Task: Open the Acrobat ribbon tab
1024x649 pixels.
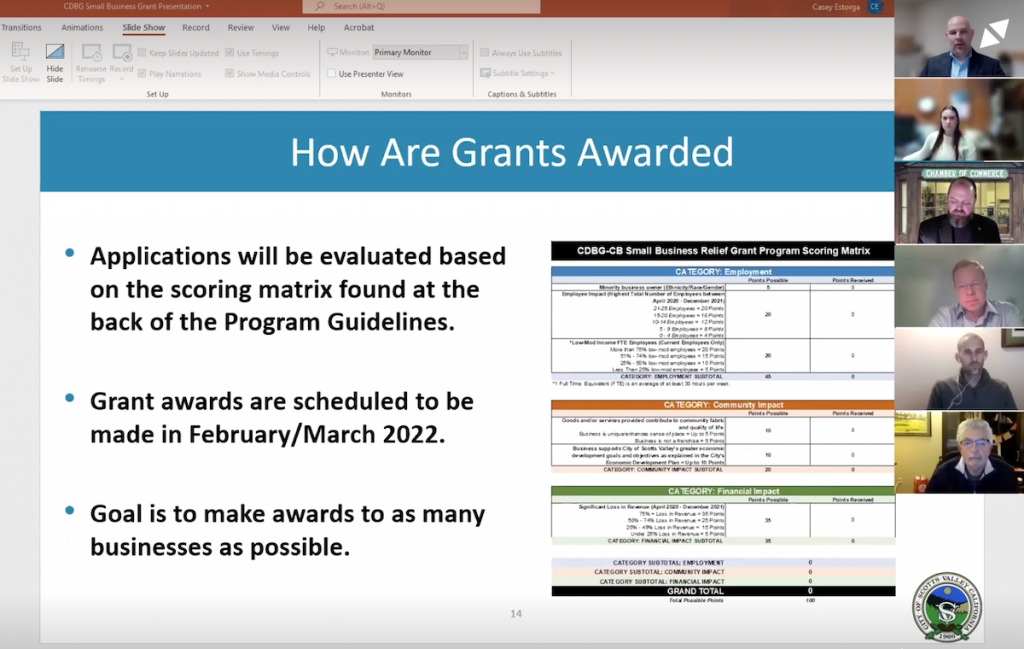Action: point(359,28)
